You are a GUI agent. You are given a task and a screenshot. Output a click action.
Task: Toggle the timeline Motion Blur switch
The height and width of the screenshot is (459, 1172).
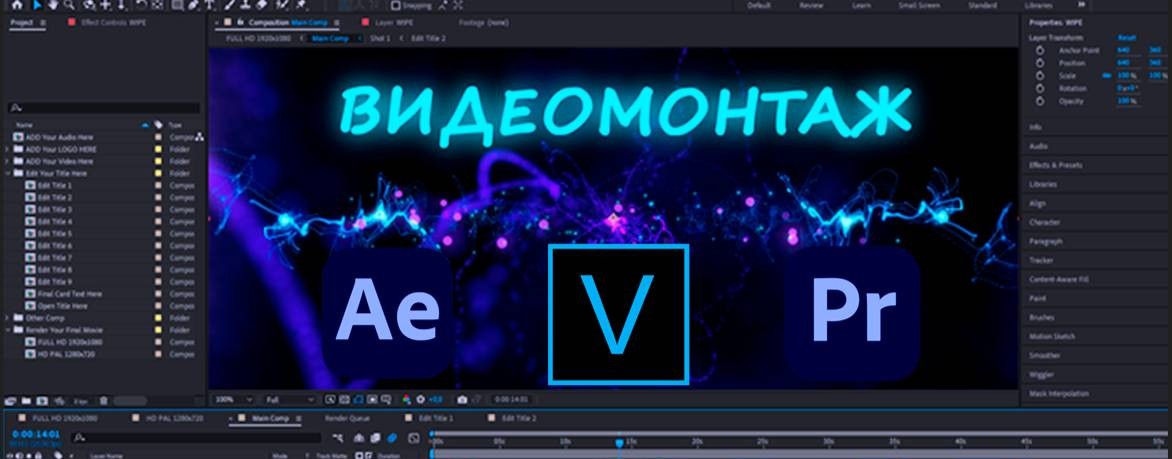pos(392,438)
